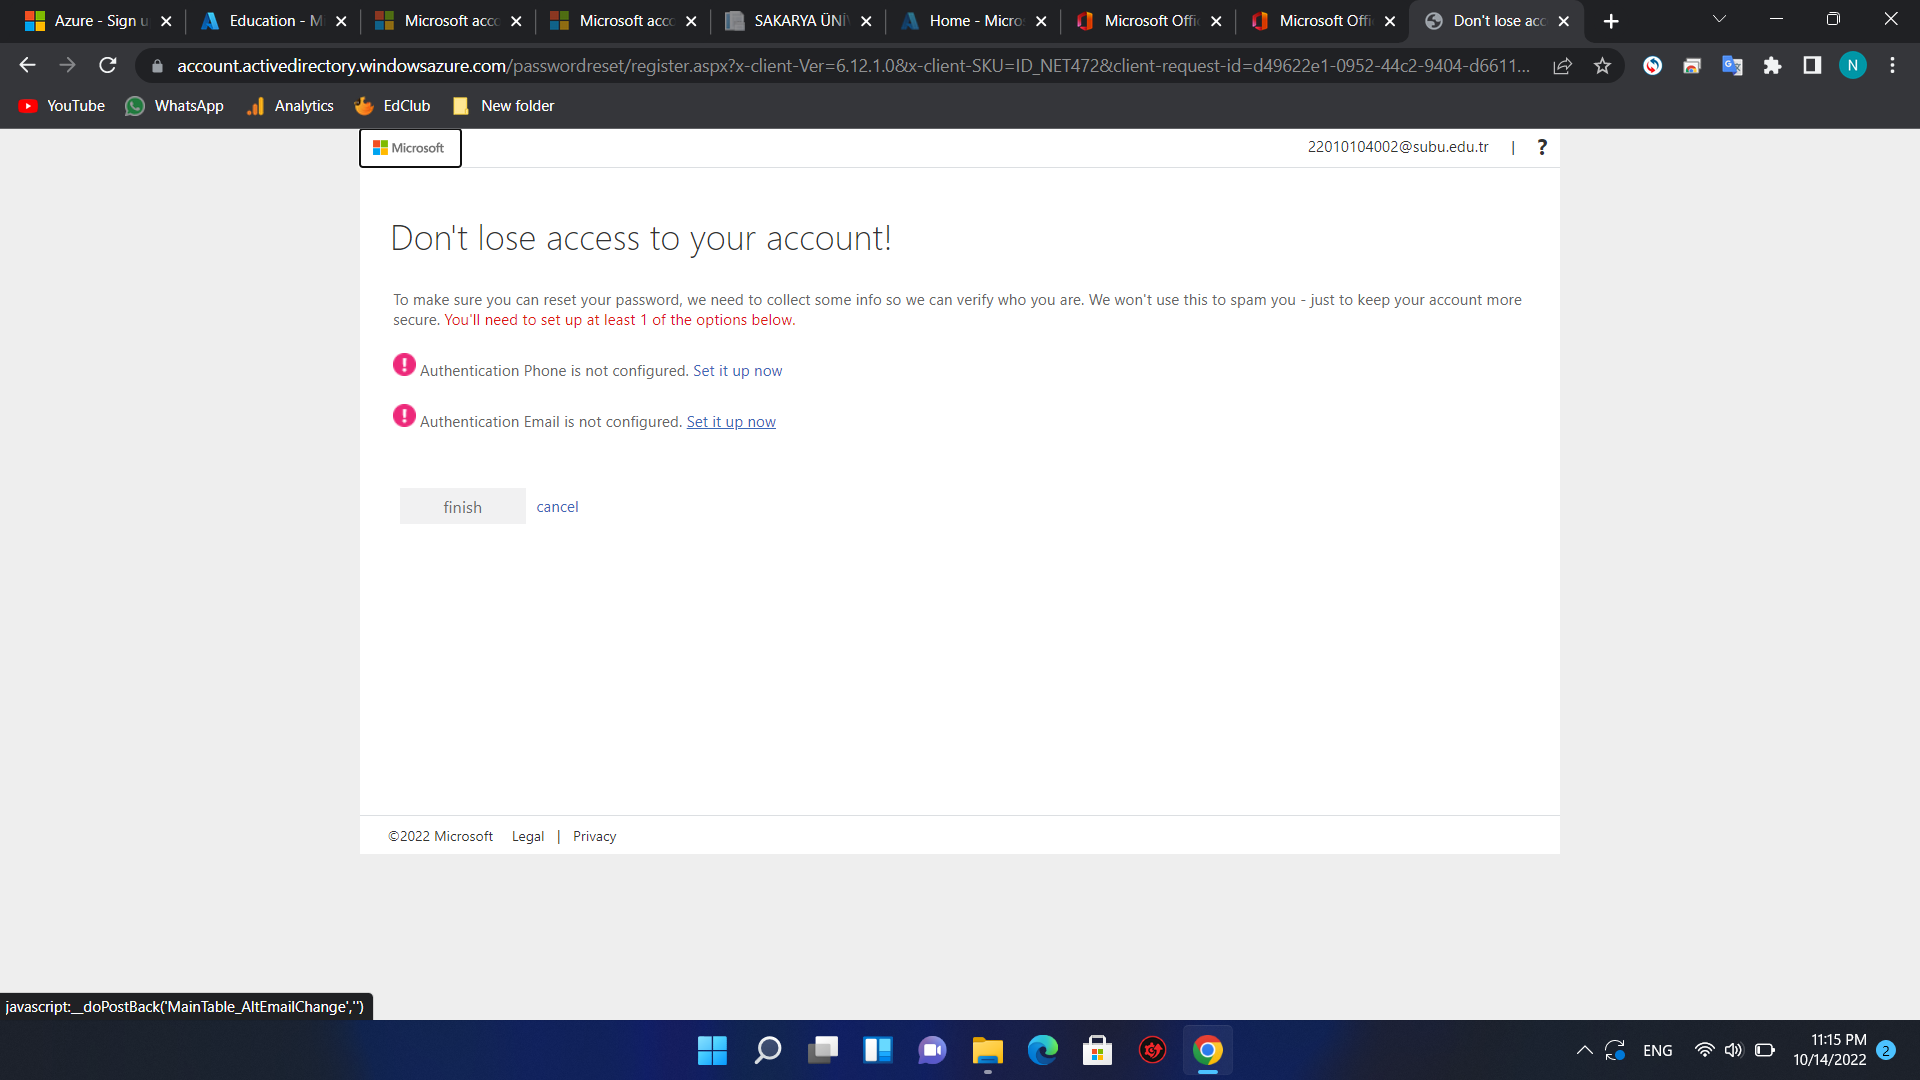
Task: Bookmark this page with star icon
Action: click(1603, 66)
